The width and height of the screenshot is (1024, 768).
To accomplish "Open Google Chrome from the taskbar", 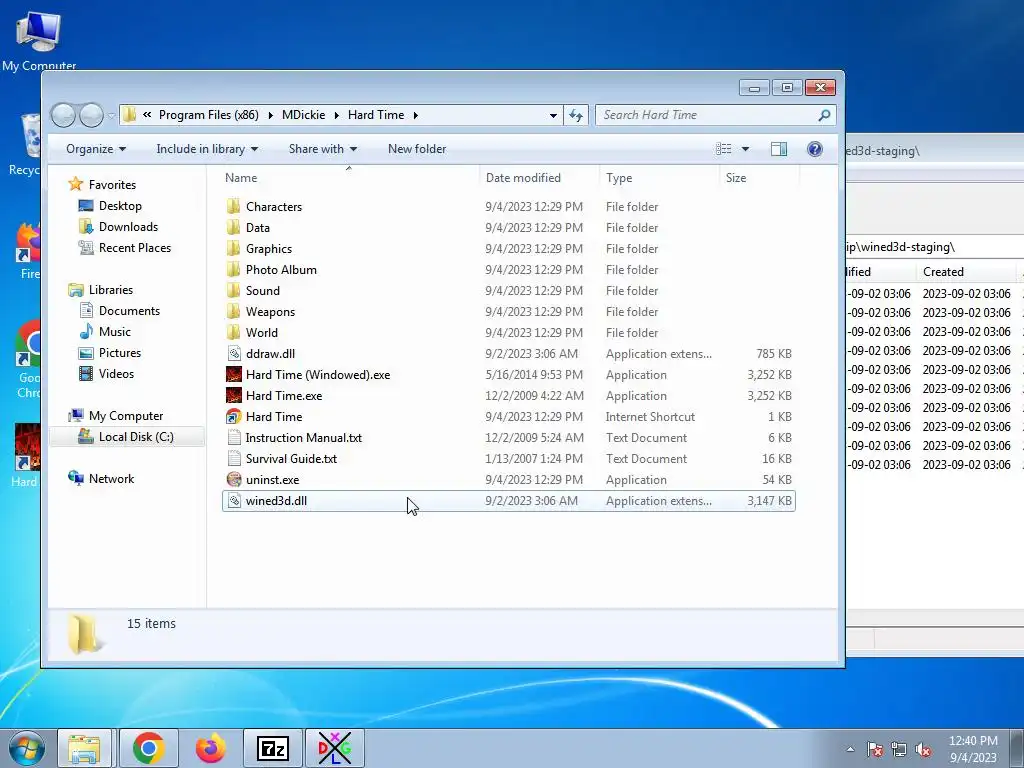I will (148, 748).
